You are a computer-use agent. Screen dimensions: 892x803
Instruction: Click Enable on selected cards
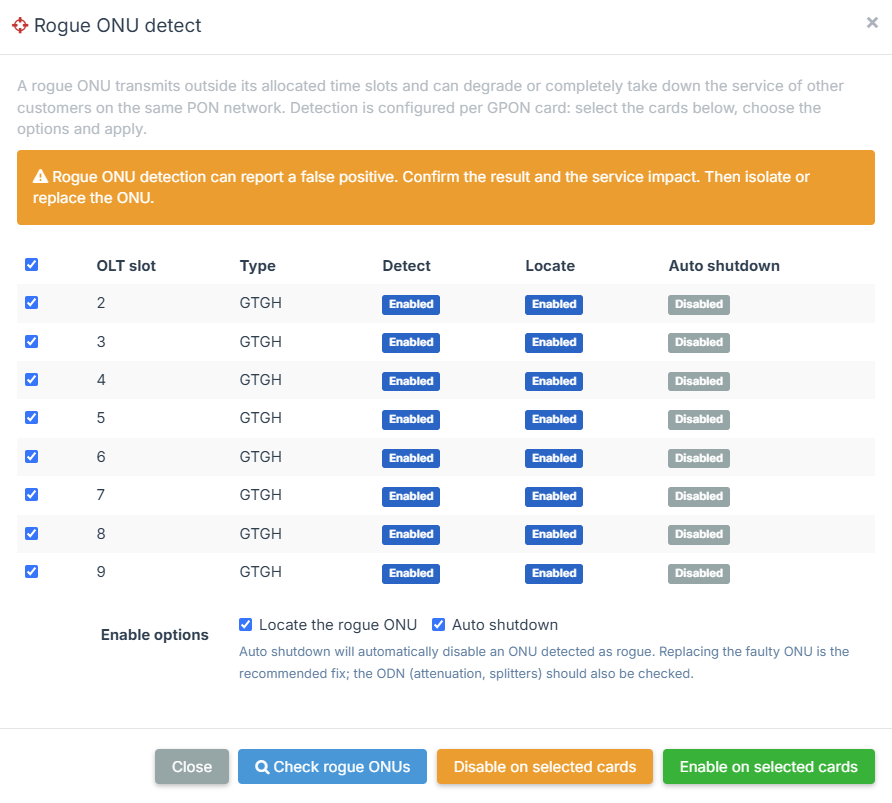pyautogui.click(x=769, y=767)
